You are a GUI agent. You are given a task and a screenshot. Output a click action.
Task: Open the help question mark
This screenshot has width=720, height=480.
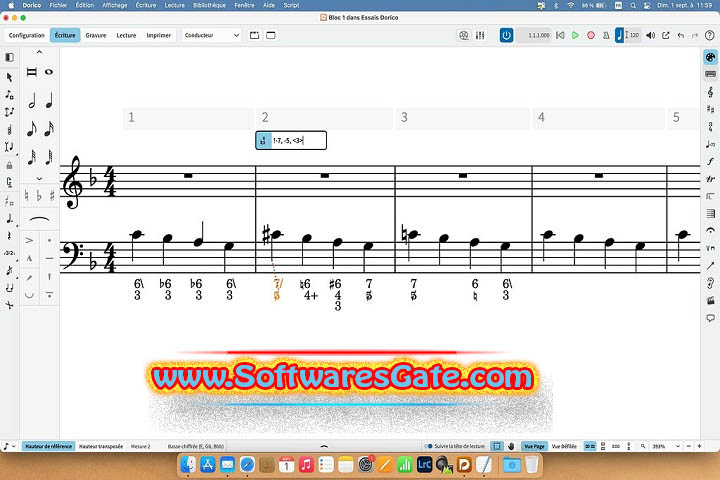point(709,35)
